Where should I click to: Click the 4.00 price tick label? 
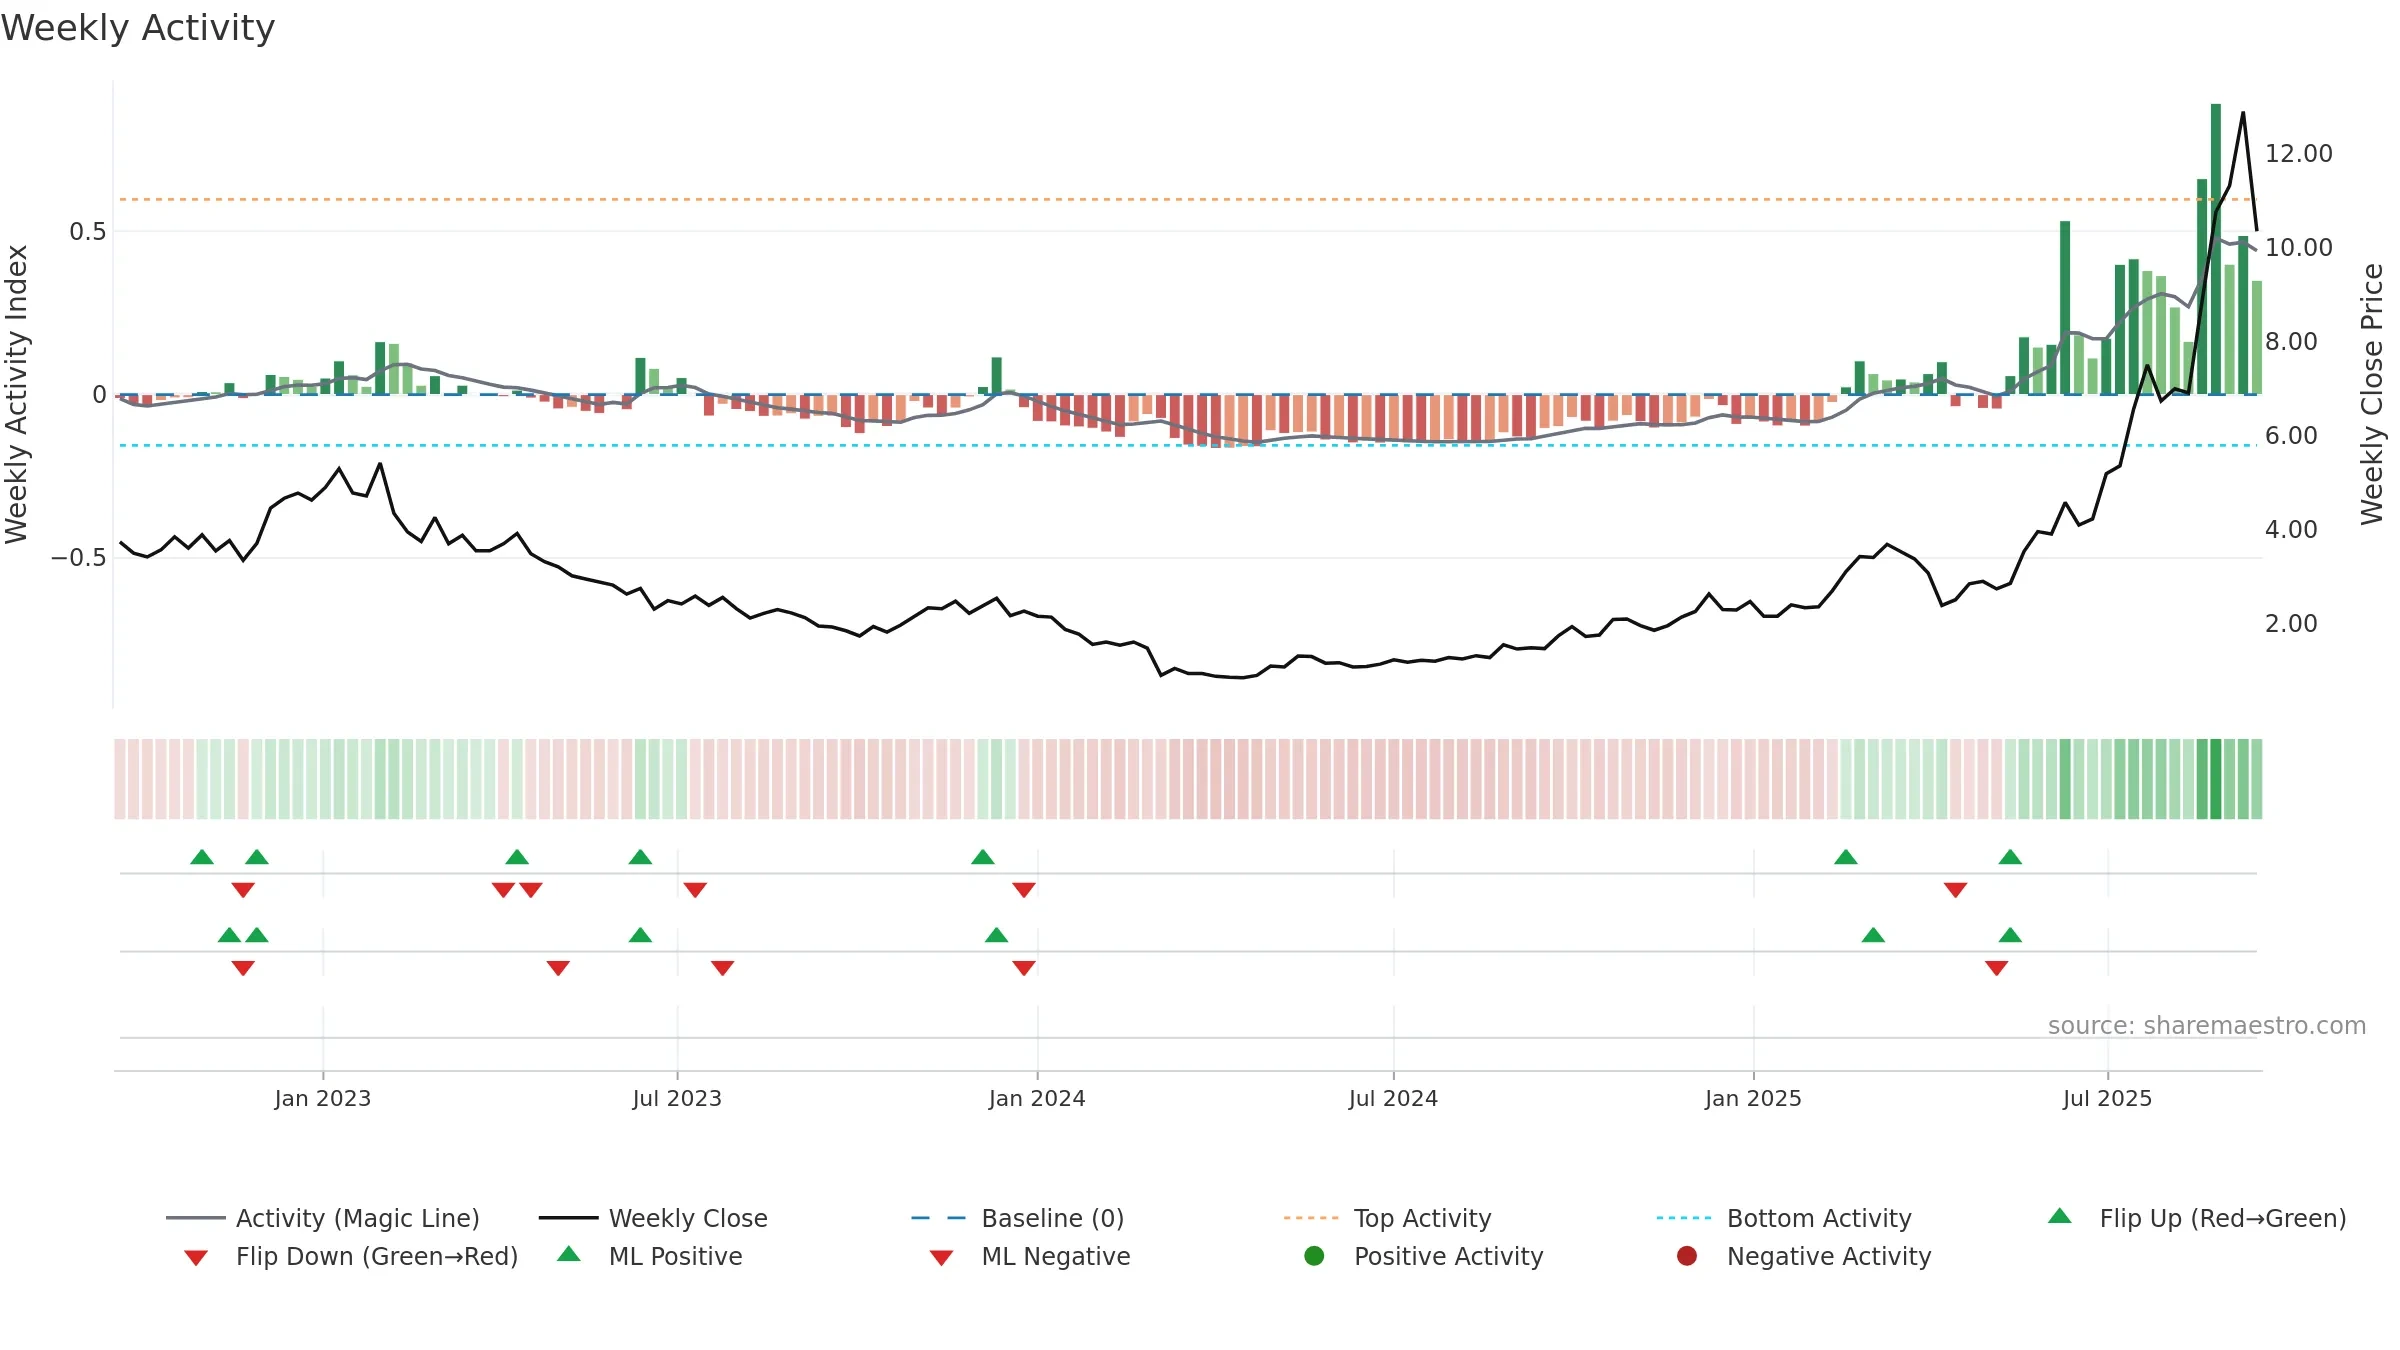click(x=2291, y=530)
